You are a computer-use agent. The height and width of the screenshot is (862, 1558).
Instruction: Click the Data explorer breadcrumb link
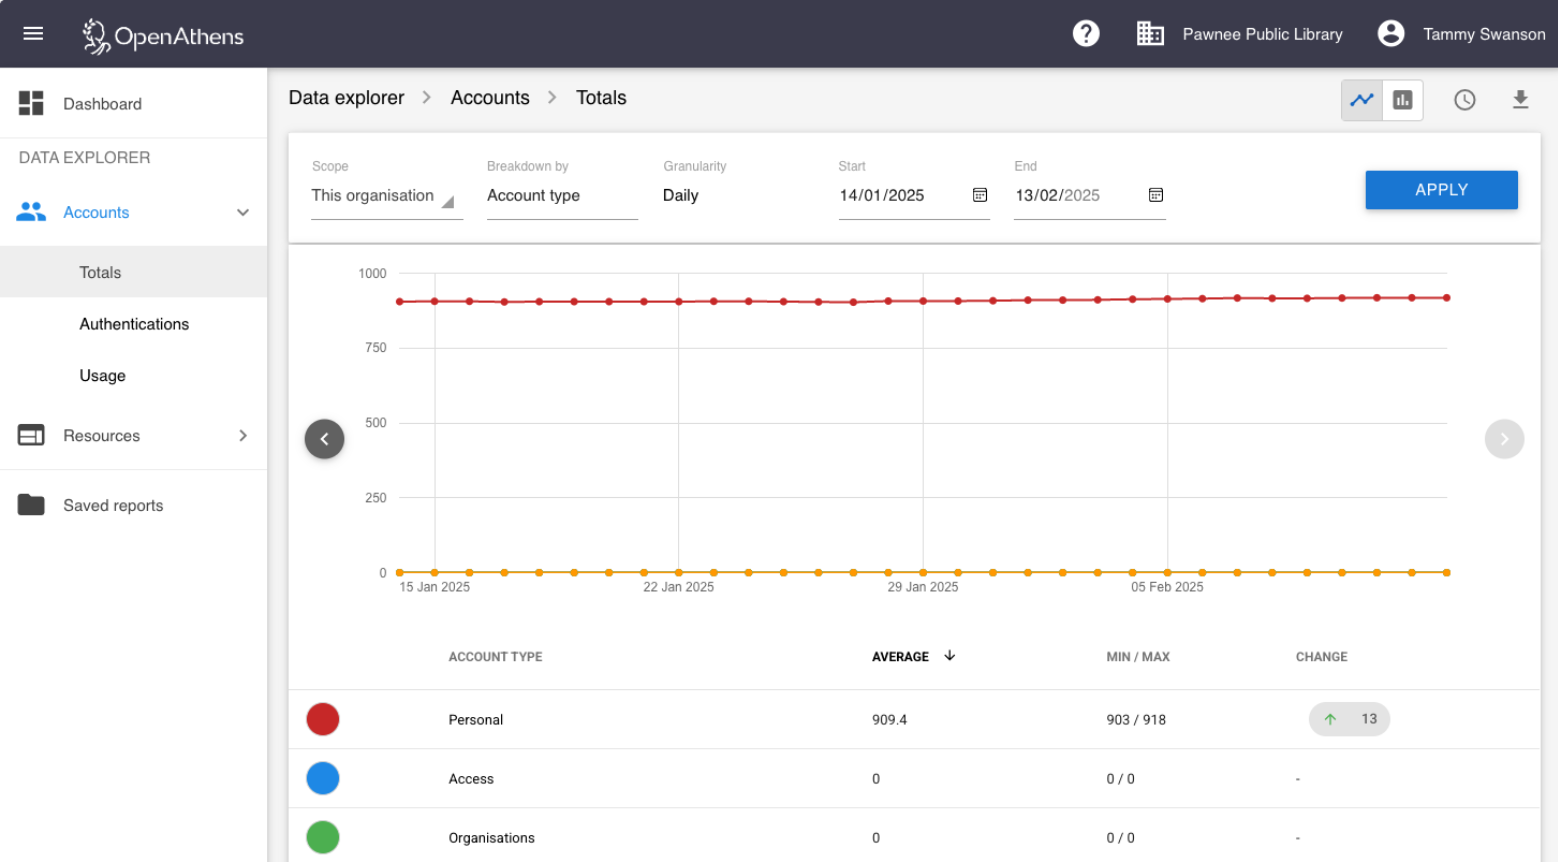(346, 98)
